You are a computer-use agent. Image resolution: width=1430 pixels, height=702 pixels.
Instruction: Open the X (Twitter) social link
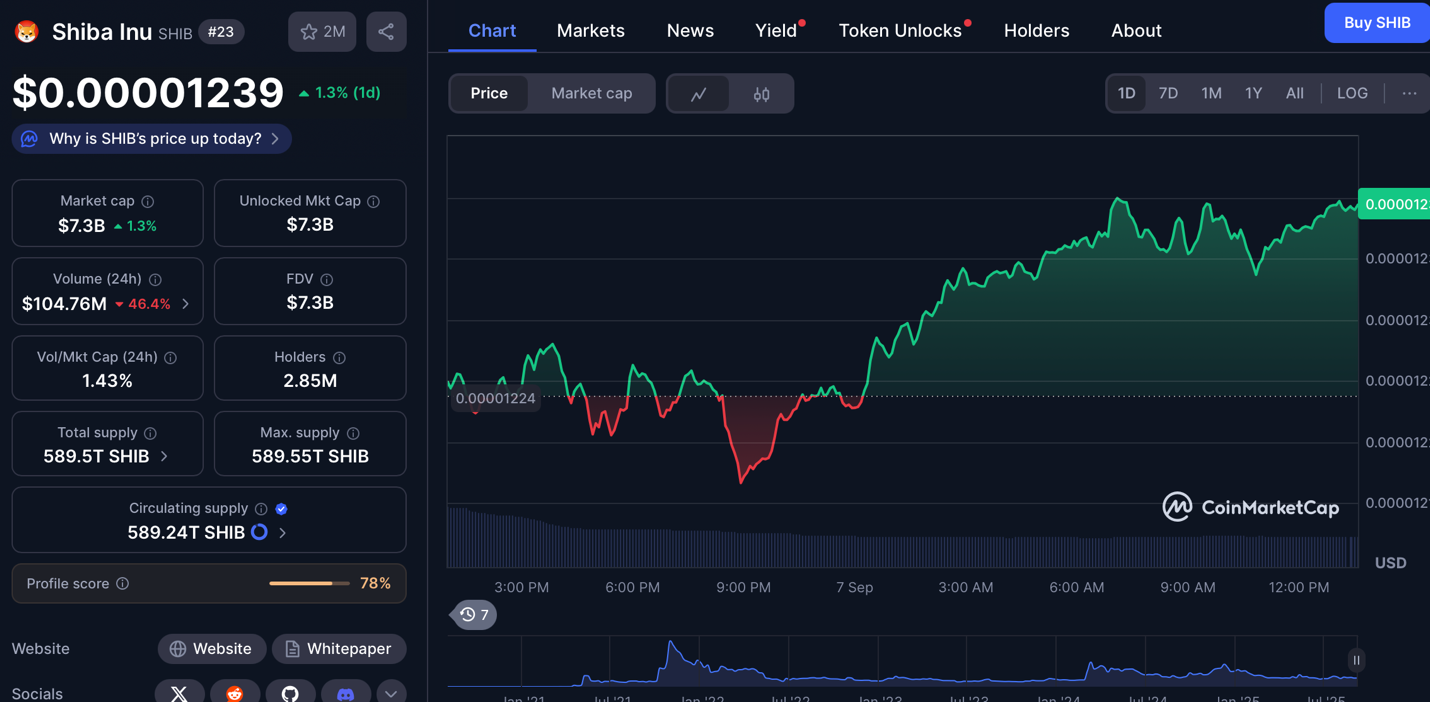(x=179, y=692)
